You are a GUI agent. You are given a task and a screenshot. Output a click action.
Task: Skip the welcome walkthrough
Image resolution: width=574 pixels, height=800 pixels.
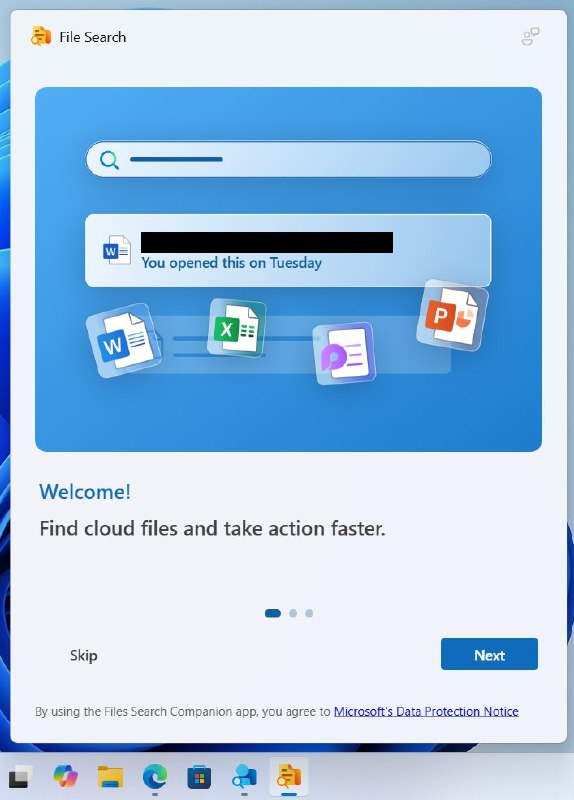coord(84,655)
